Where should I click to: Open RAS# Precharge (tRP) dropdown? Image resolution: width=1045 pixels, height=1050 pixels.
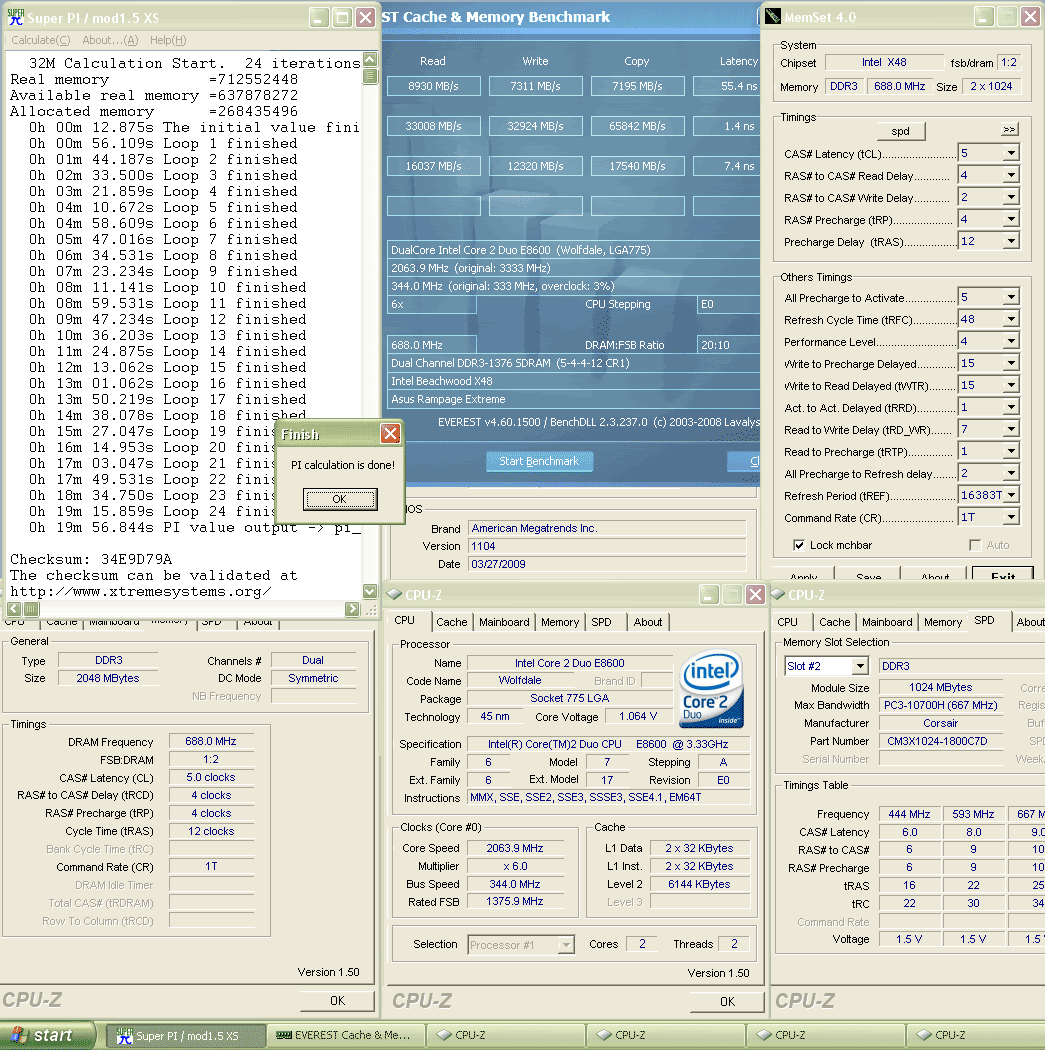[1011, 219]
